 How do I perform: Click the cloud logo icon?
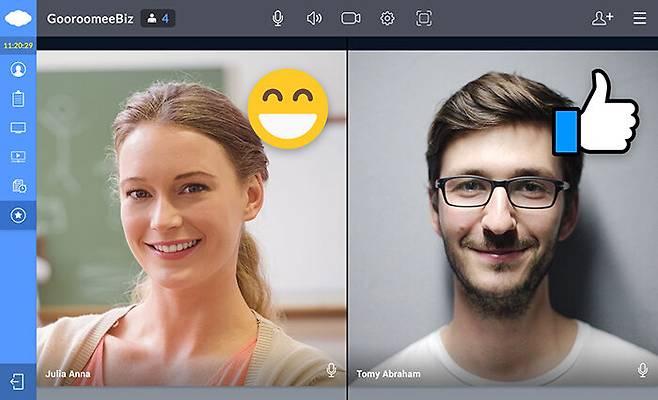[x=18, y=18]
